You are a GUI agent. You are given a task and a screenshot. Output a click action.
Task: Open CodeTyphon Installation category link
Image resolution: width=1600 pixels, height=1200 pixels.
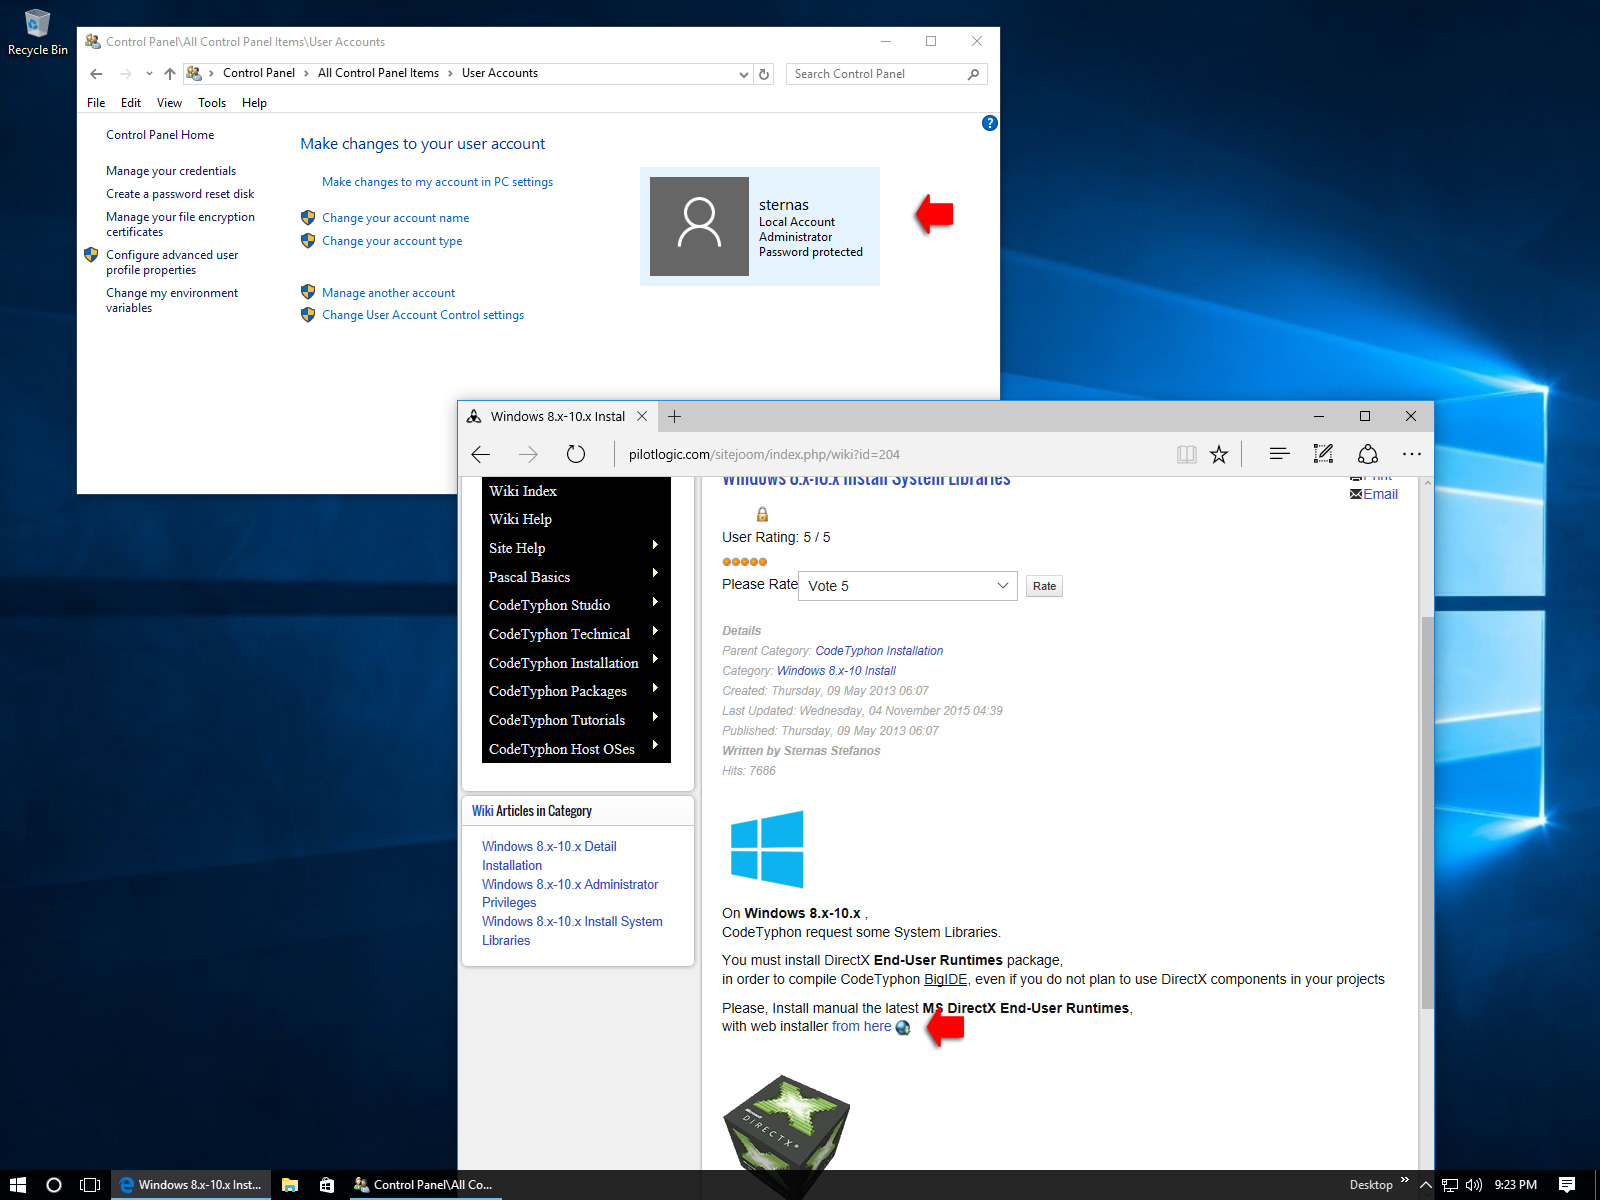click(x=879, y=651)
